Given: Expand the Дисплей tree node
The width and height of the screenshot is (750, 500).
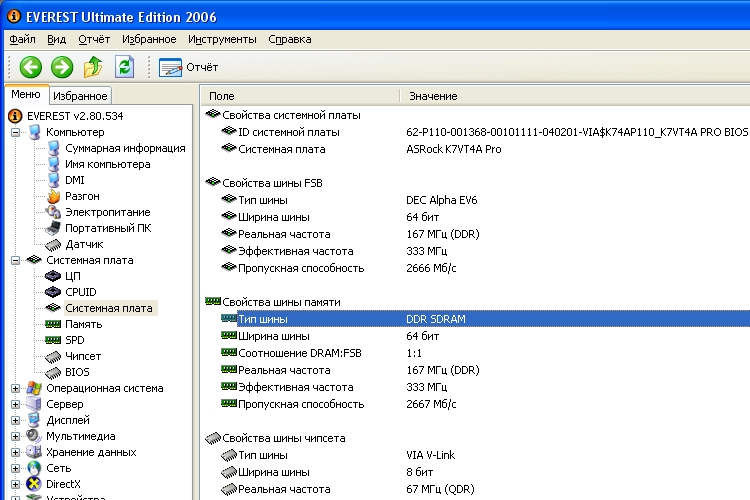Looking at the screenshot, I should click(x=15, y=420).
